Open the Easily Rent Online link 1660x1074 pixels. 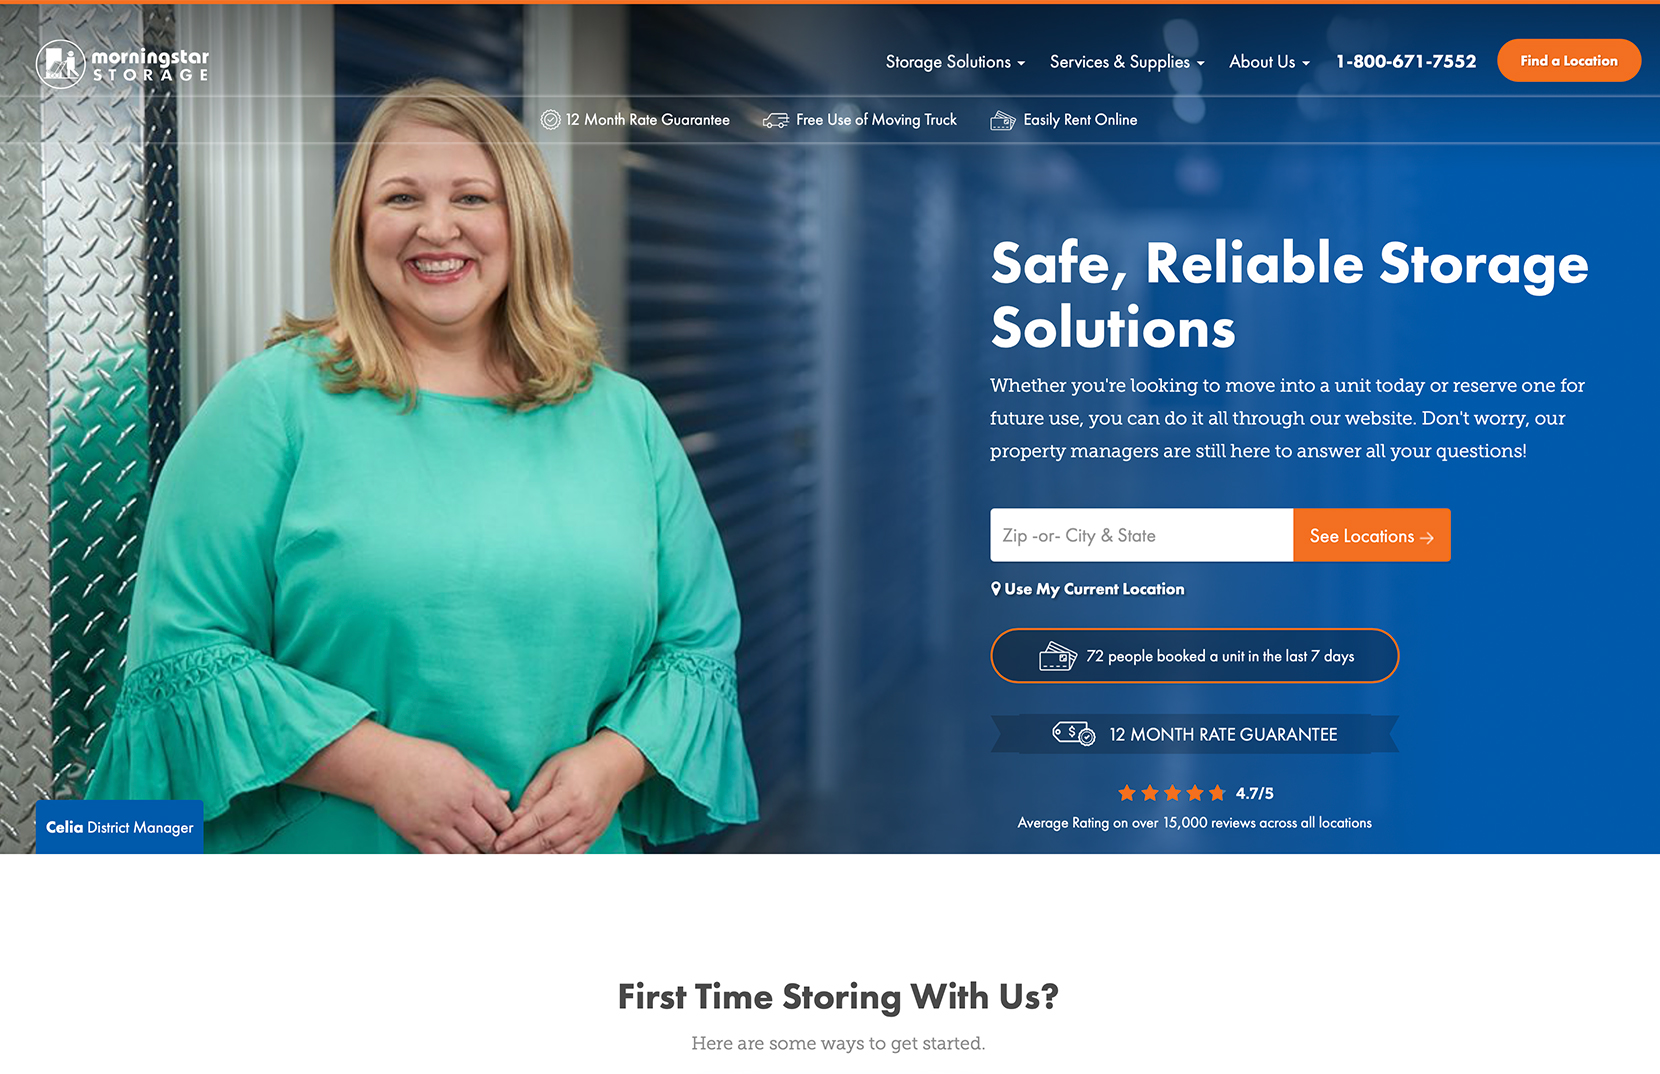coord(1064,120)
